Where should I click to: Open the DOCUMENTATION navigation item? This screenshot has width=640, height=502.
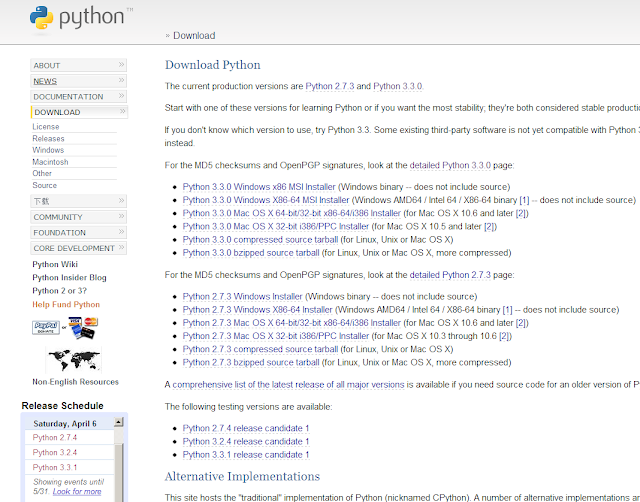78,96
